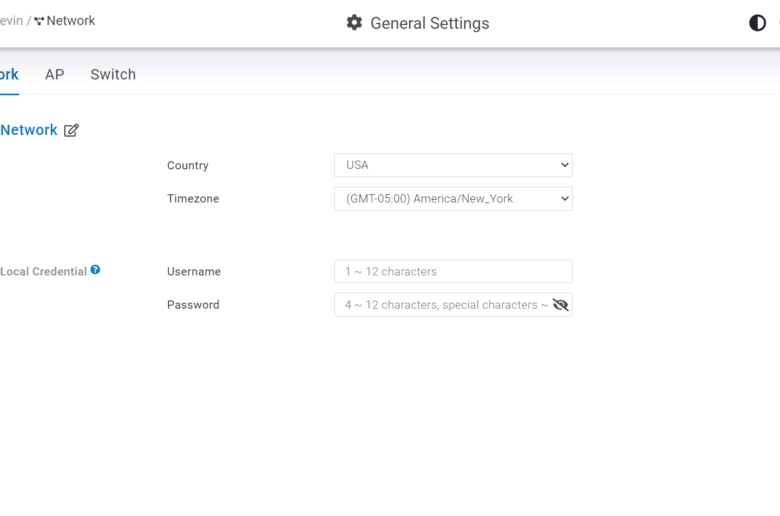Focus the Username input field
Viewport: 780px width, 516px height.
(x=453, y=271)
